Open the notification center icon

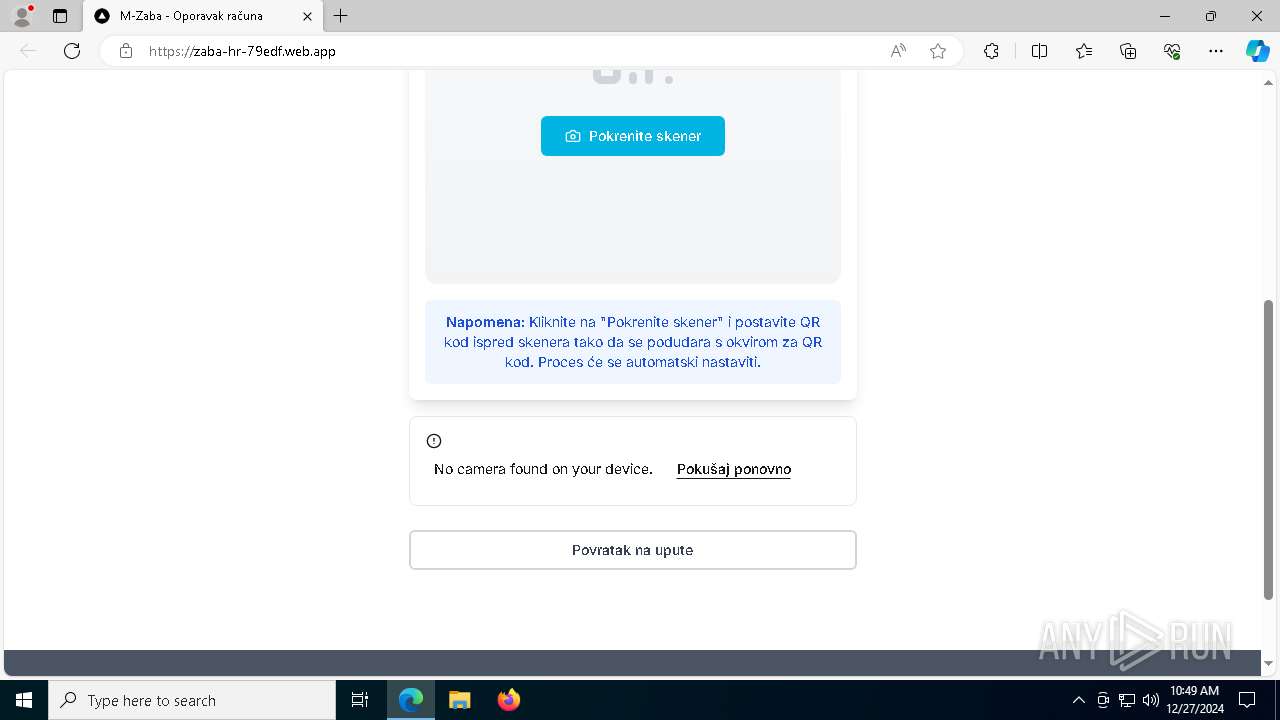1247,700
